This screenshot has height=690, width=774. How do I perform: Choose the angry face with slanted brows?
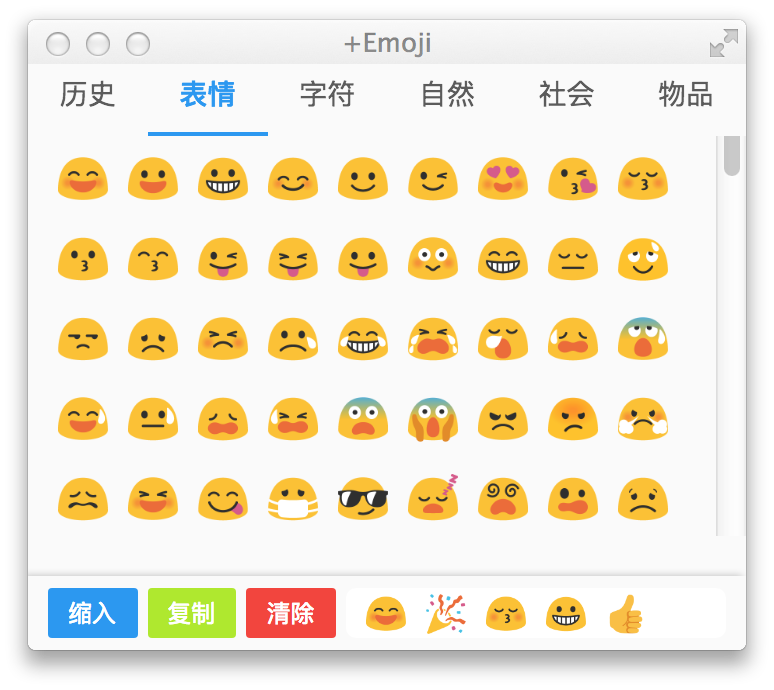click(x=503, y=419)
